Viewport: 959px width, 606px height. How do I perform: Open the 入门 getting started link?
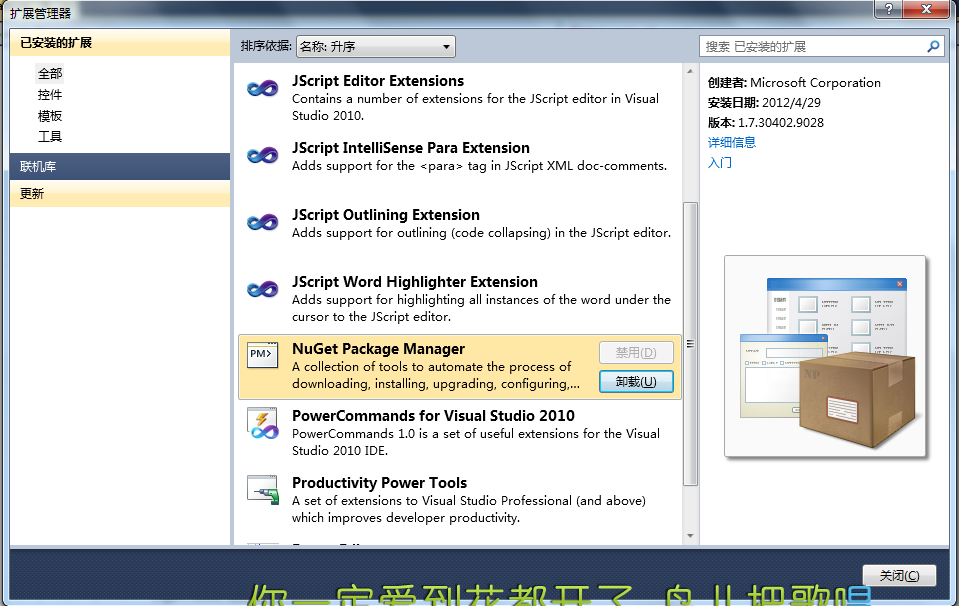tap(720, 163)
